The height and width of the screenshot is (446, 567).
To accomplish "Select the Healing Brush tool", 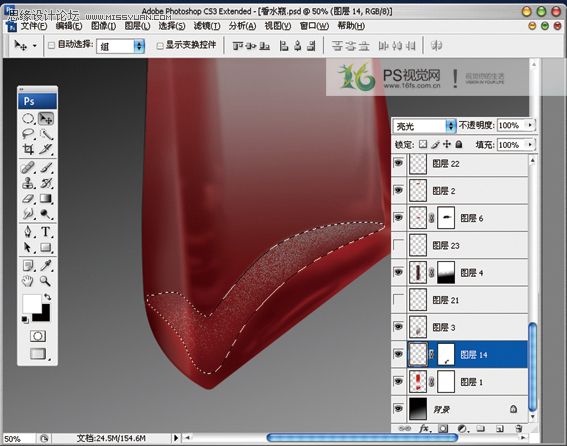I will [28, 167].
